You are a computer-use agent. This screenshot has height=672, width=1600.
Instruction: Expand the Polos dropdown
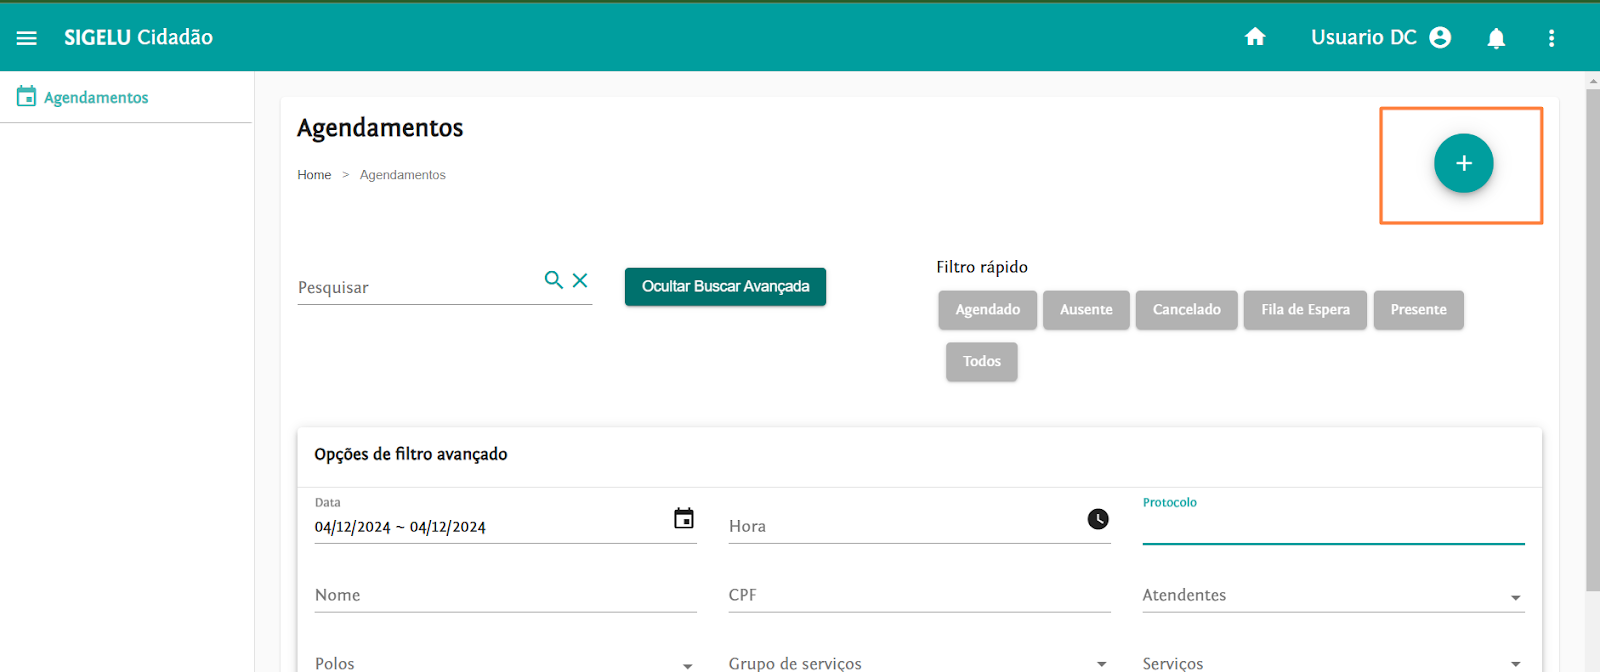pyautogui.click(x=687, y=664)
